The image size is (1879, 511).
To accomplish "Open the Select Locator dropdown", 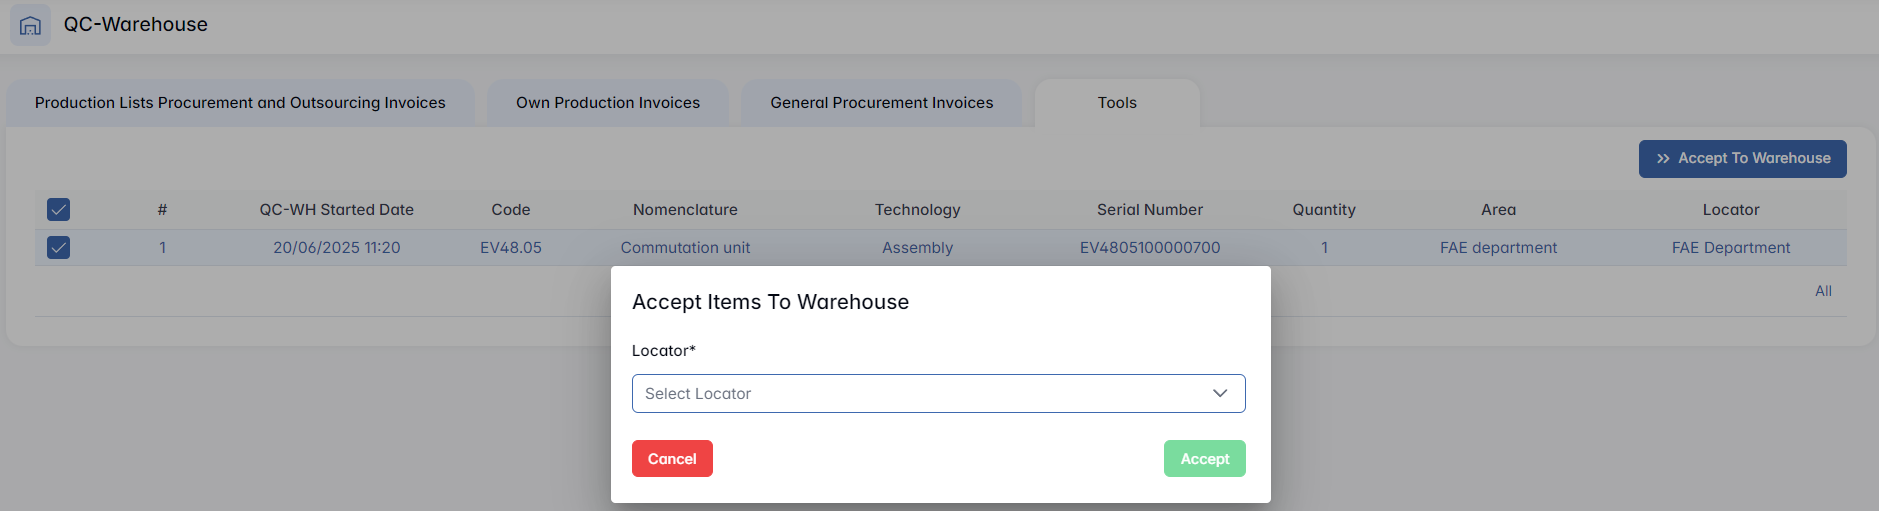I will click(x=938, y=394).
